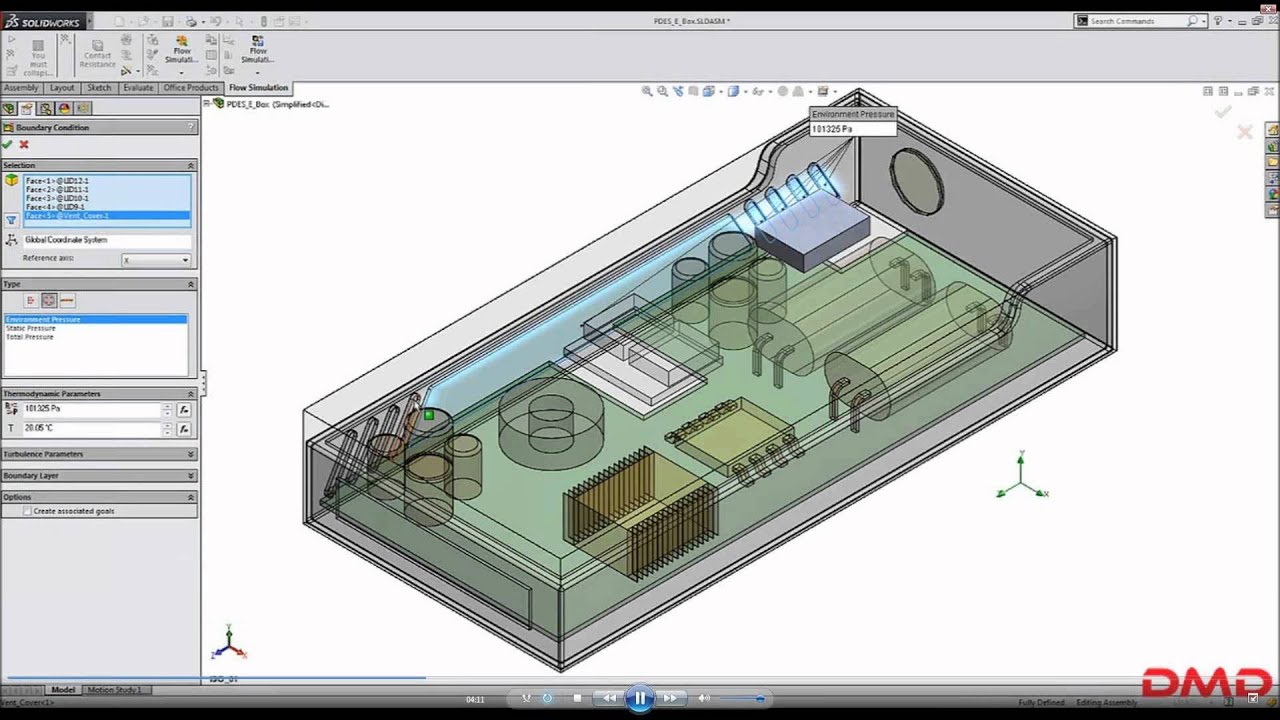
Task: Switch to Assembly tab
Action: coord(21,88)
